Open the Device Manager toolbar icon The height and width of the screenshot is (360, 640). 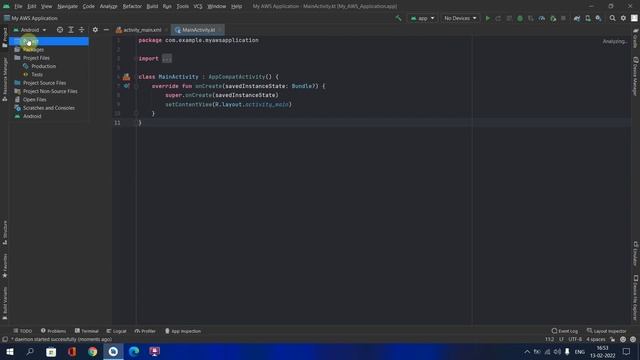588,18
